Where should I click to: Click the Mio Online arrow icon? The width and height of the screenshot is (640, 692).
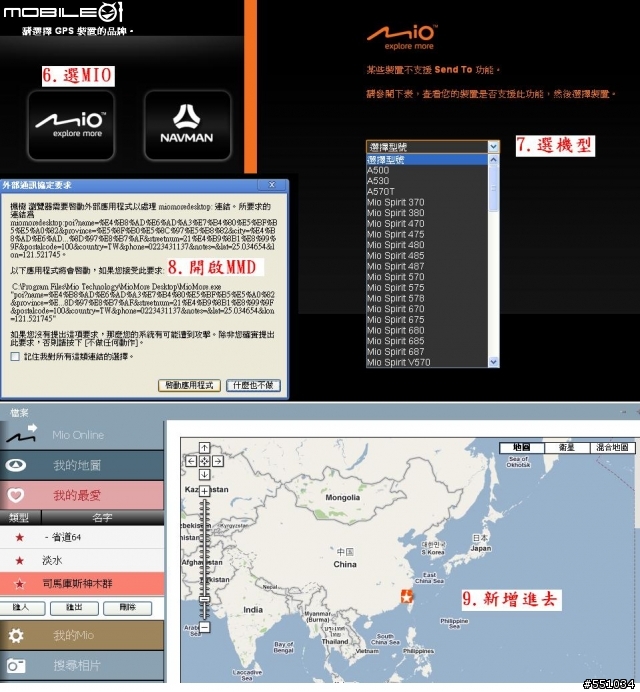point(22,434)
